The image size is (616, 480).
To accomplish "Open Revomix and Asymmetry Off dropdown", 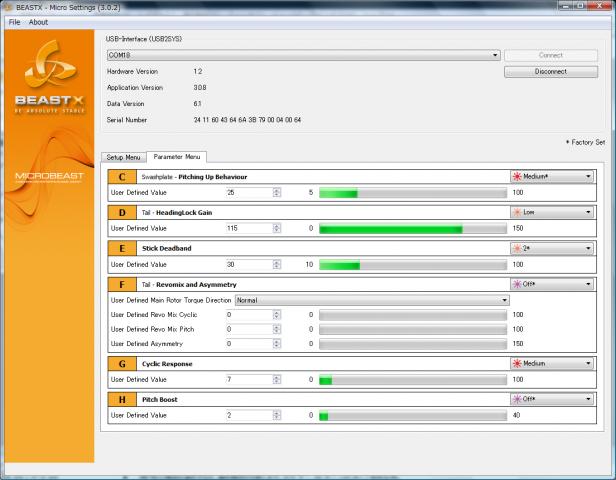I will [552, 284].
